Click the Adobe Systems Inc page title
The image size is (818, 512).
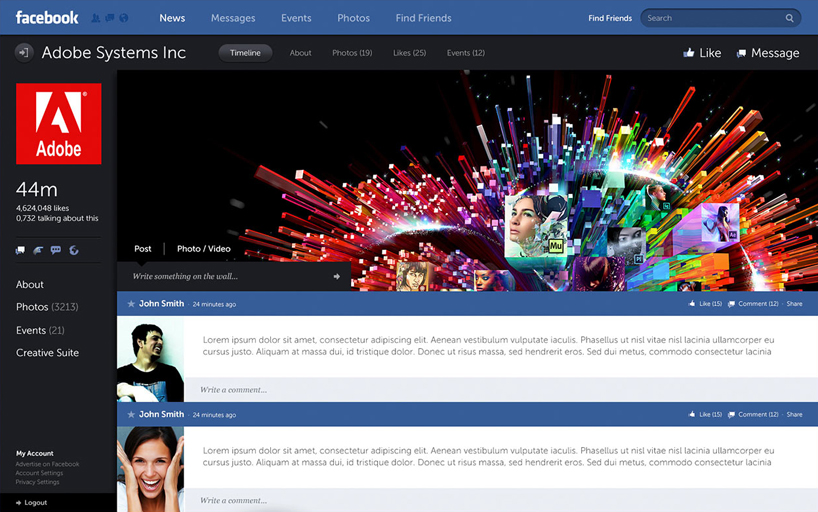[x=114, y=53]
